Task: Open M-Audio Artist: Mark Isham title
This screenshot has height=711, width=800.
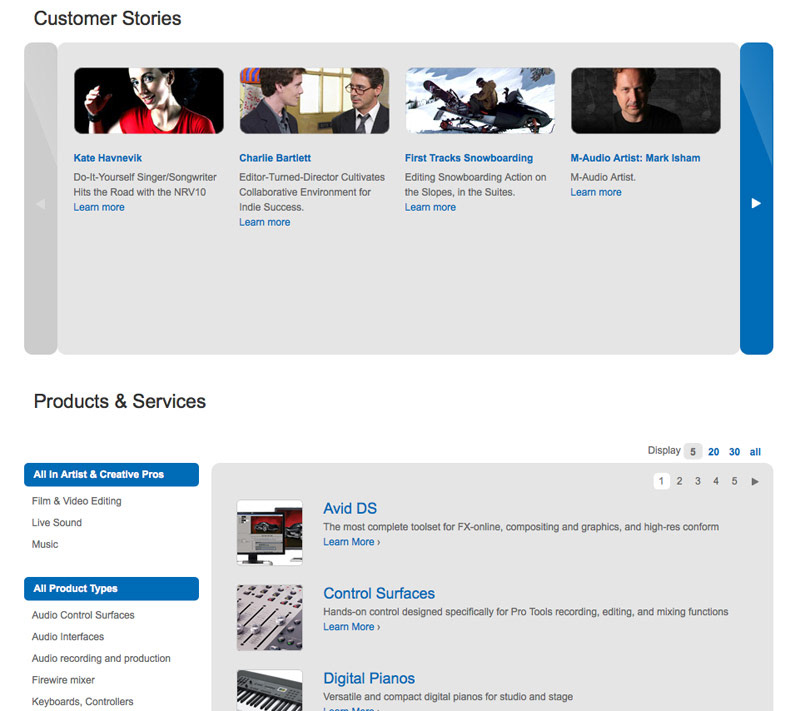Action: pos(635,158)
